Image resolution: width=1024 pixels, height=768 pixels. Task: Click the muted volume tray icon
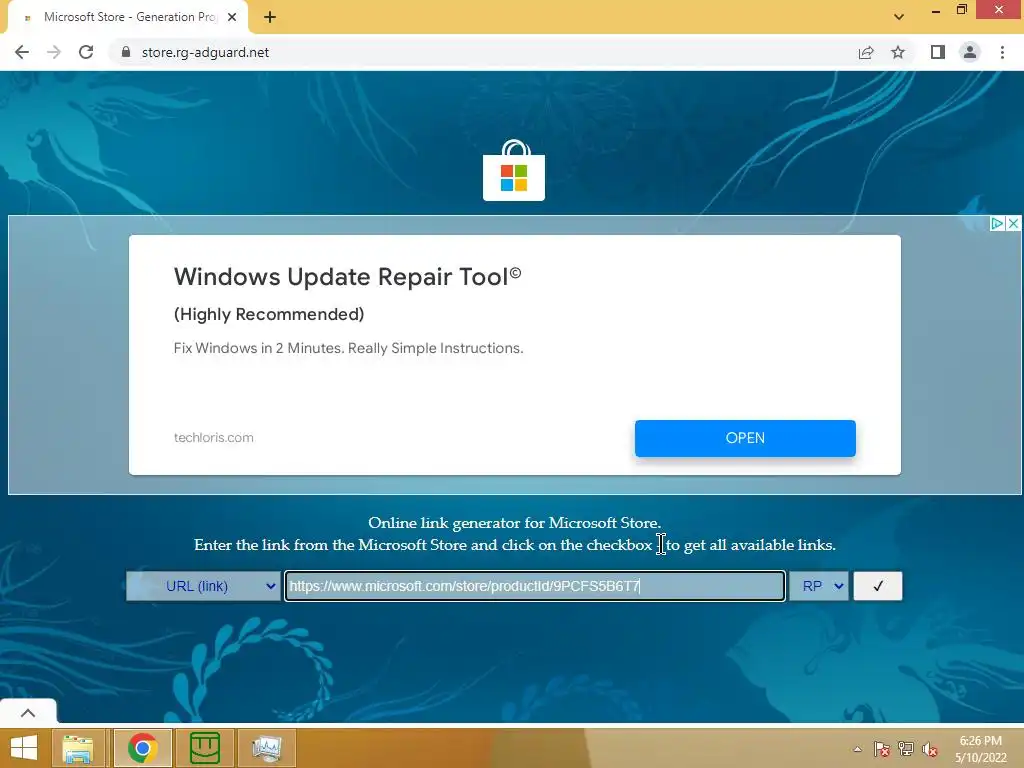(929, 749)
